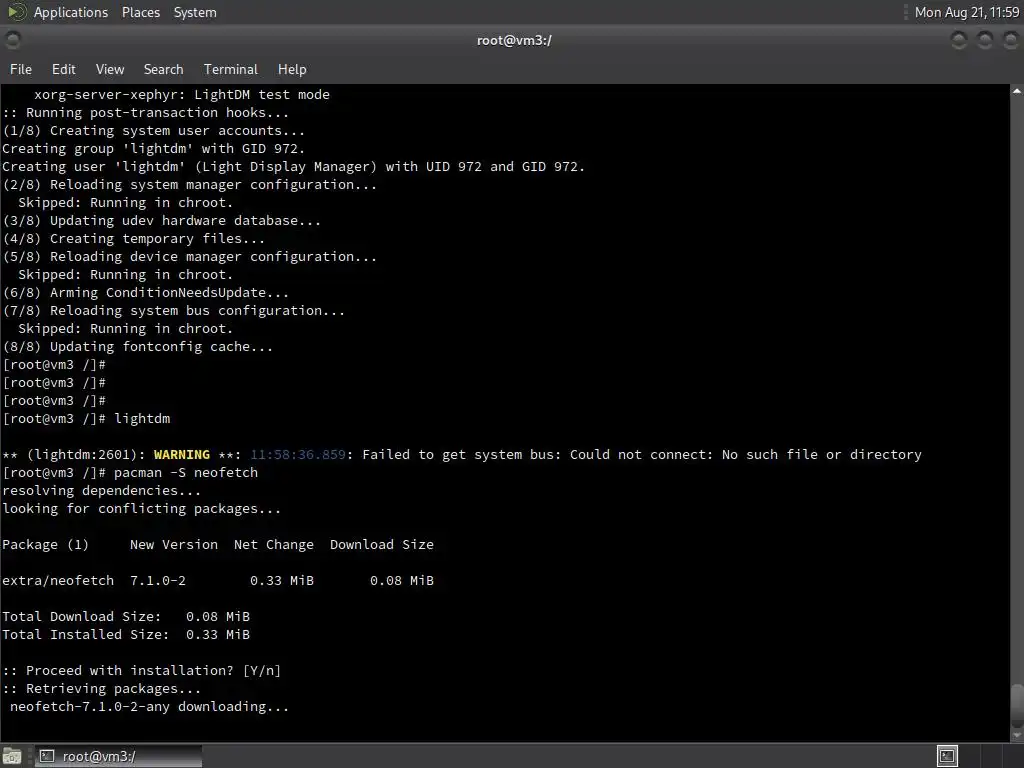Click the timestamp 11:58:36.859
This screenshot has width=1024, height=768.
pos(298,455)
